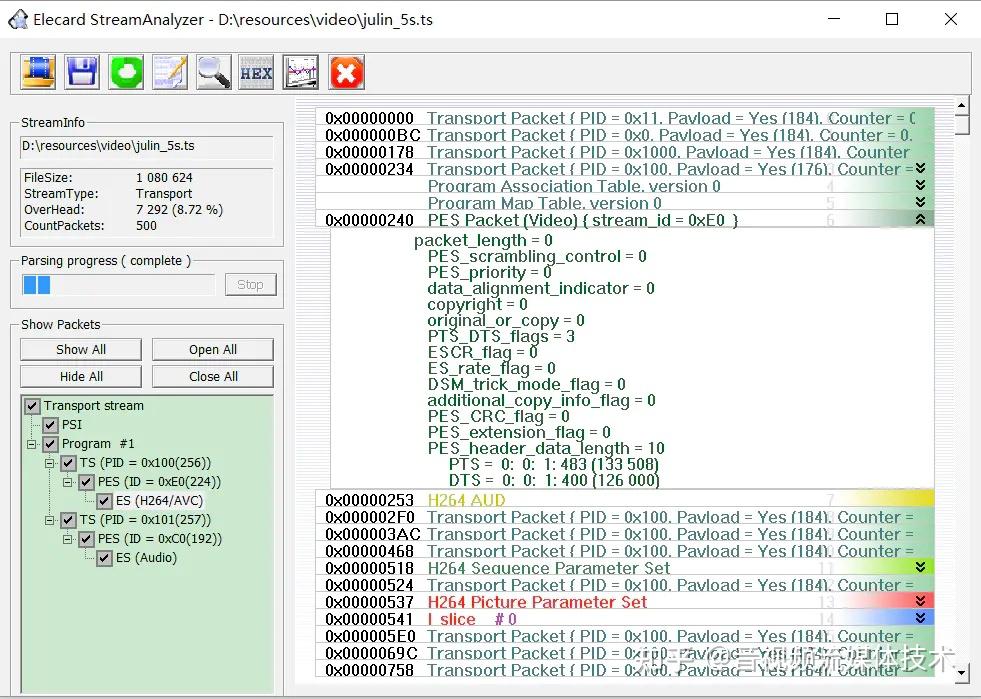
Task: Click the green circular toolbar icon
Action: point(126,72)
